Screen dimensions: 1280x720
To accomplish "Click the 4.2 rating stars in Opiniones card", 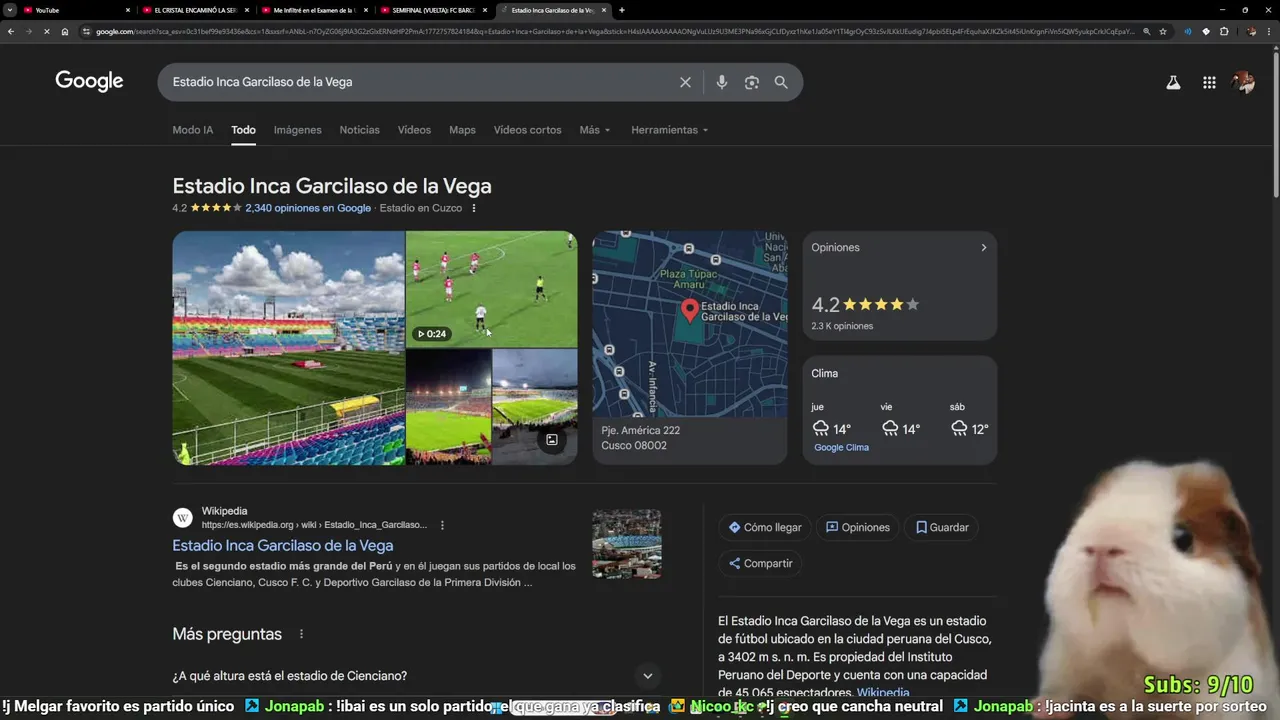I will point(881,305).
